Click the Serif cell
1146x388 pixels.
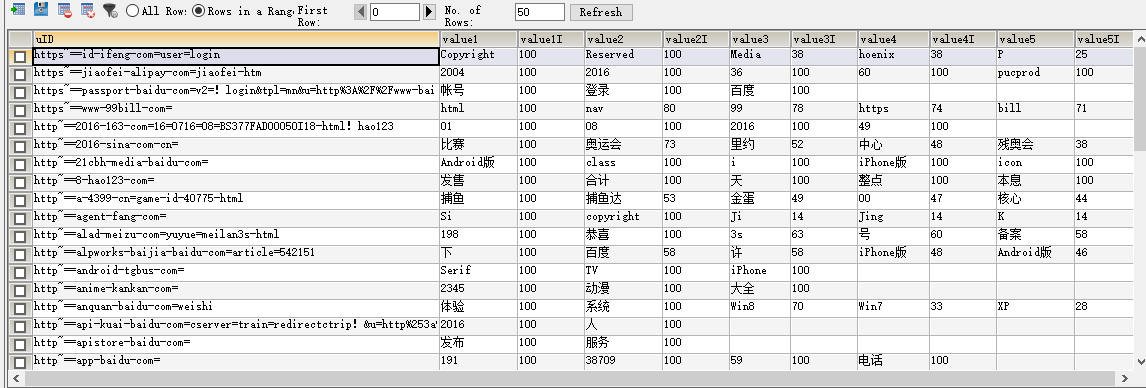479,272
